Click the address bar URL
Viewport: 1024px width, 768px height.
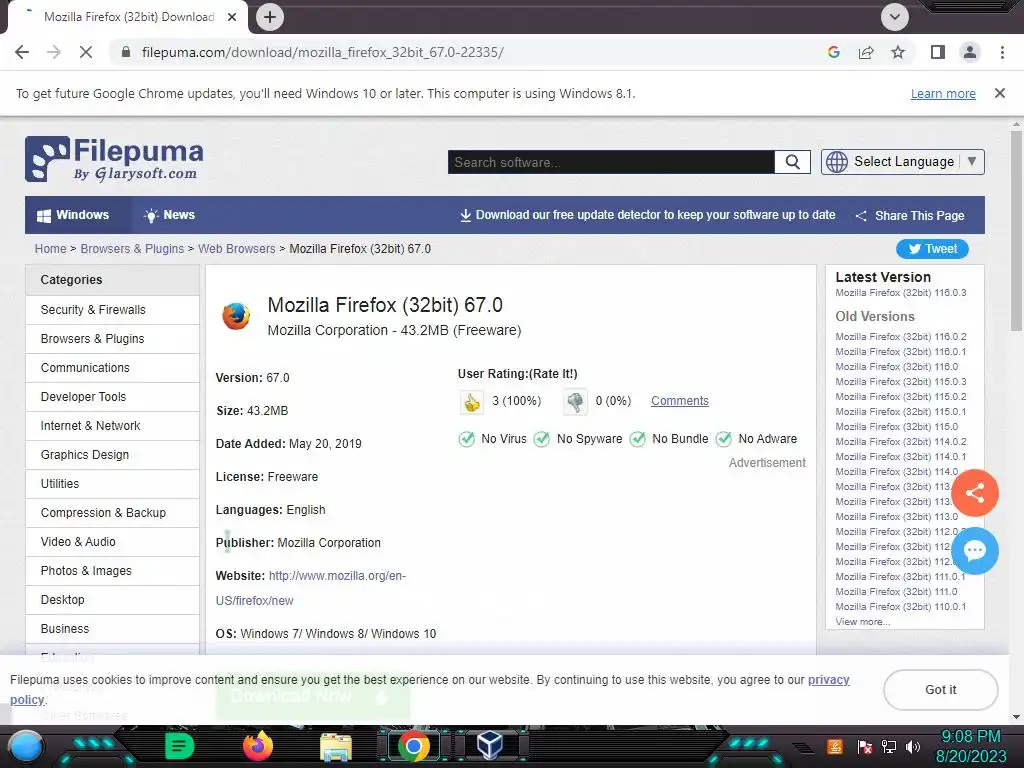pyautogui.click(x=323, y=52)
